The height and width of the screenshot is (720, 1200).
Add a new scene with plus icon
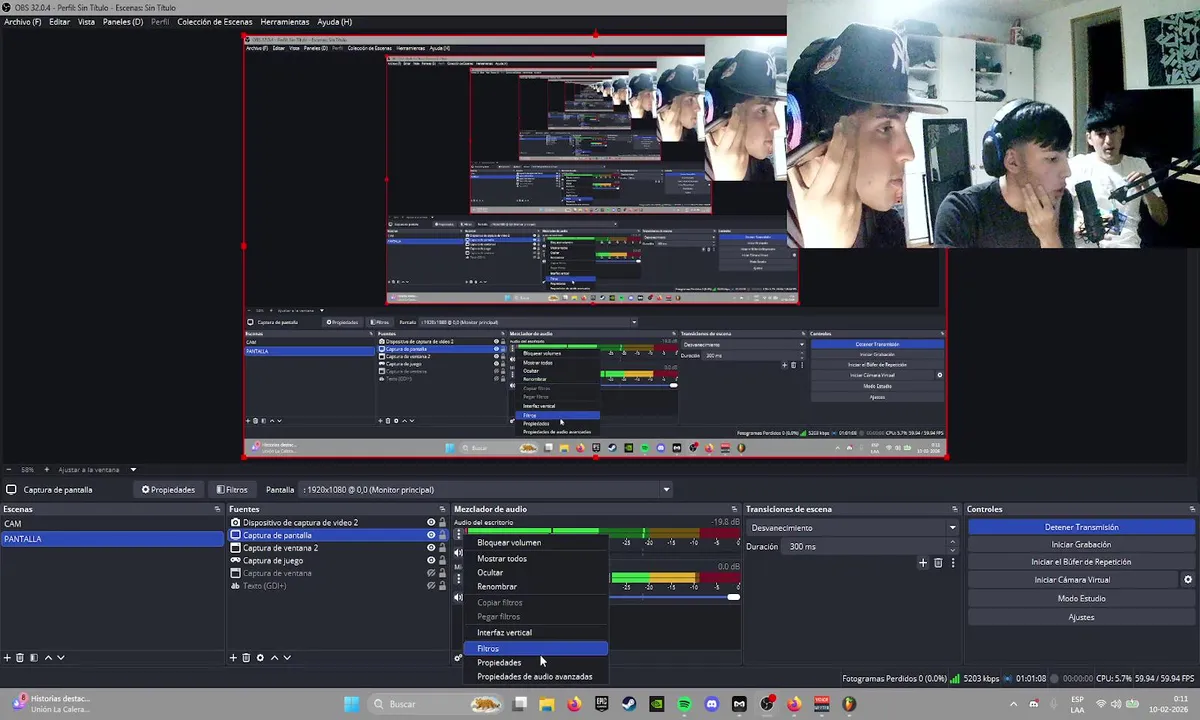[7, 658]
